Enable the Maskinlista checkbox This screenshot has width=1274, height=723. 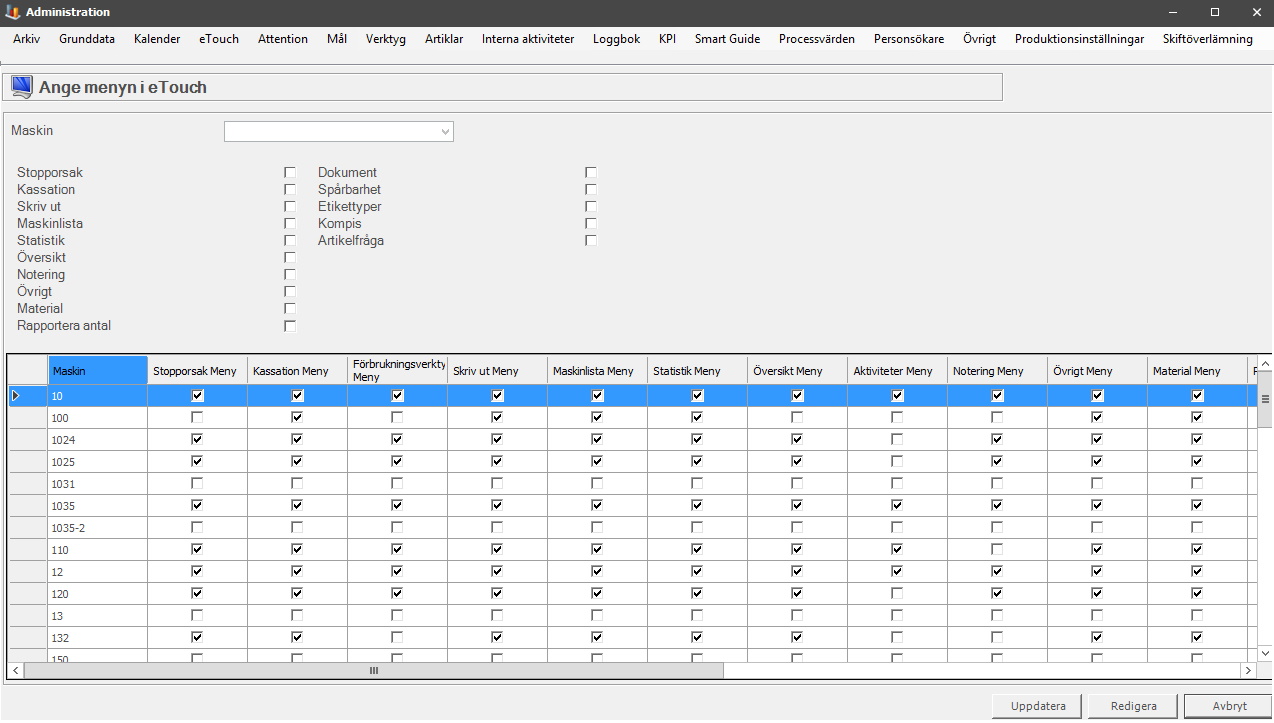(290, 224)
